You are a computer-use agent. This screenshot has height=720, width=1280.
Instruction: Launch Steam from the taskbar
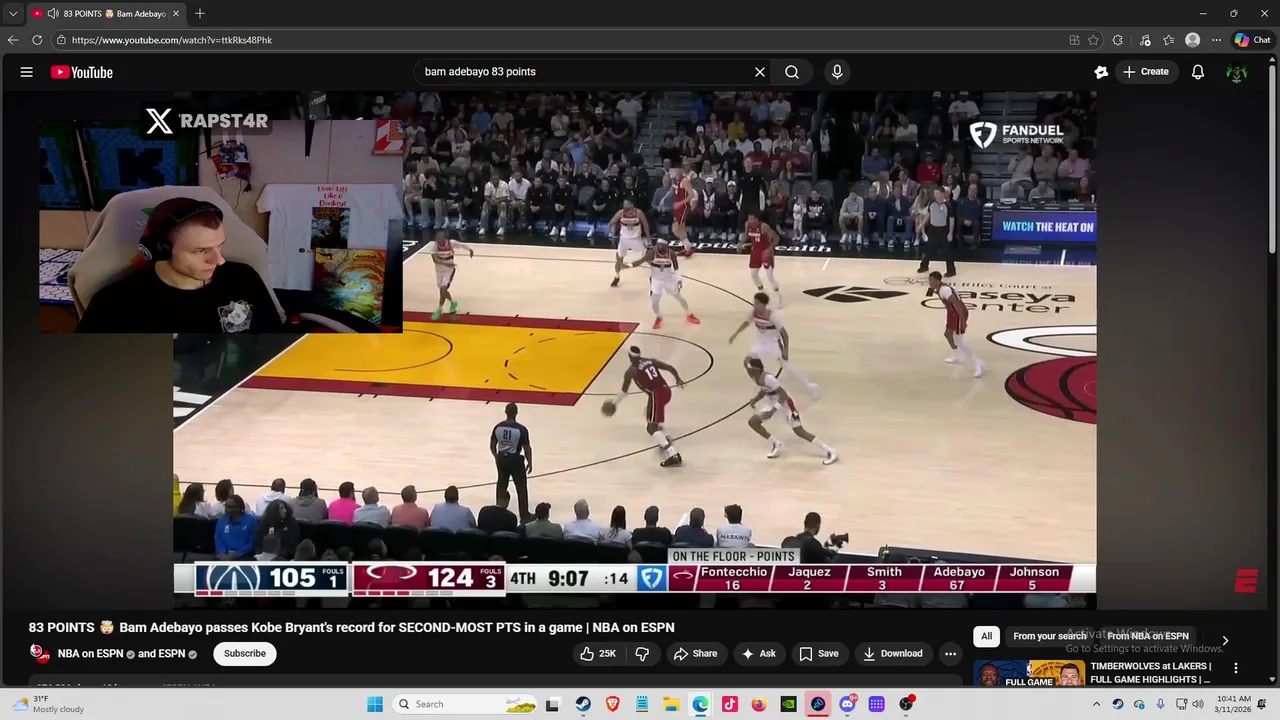pos(583,704)
